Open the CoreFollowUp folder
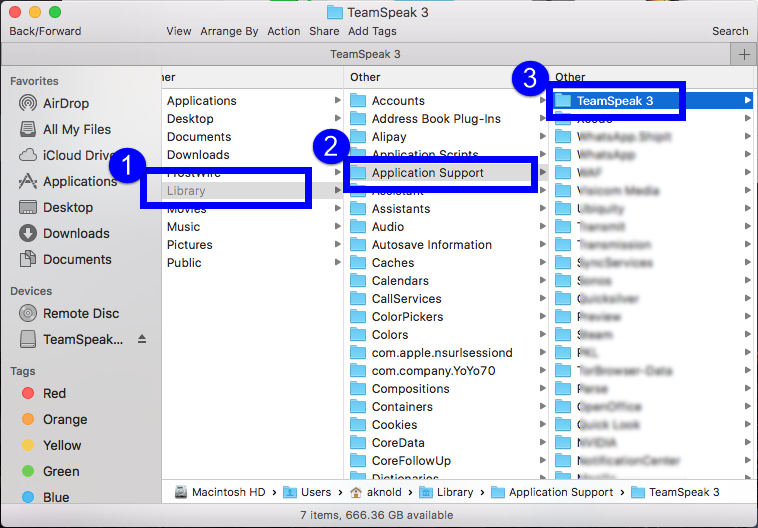The height and width of the screenshot is (528, 758). click(x=446, y=461)
